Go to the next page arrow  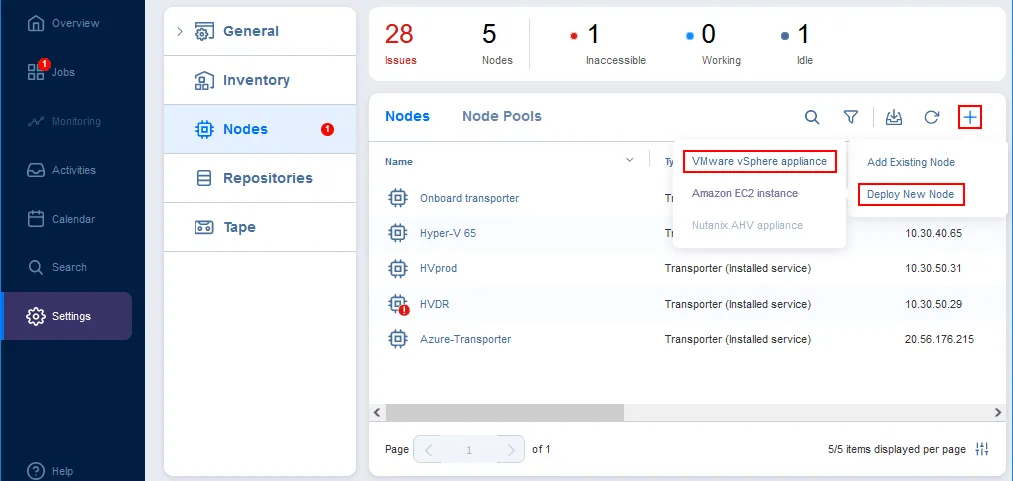click(x=511, y=449)
